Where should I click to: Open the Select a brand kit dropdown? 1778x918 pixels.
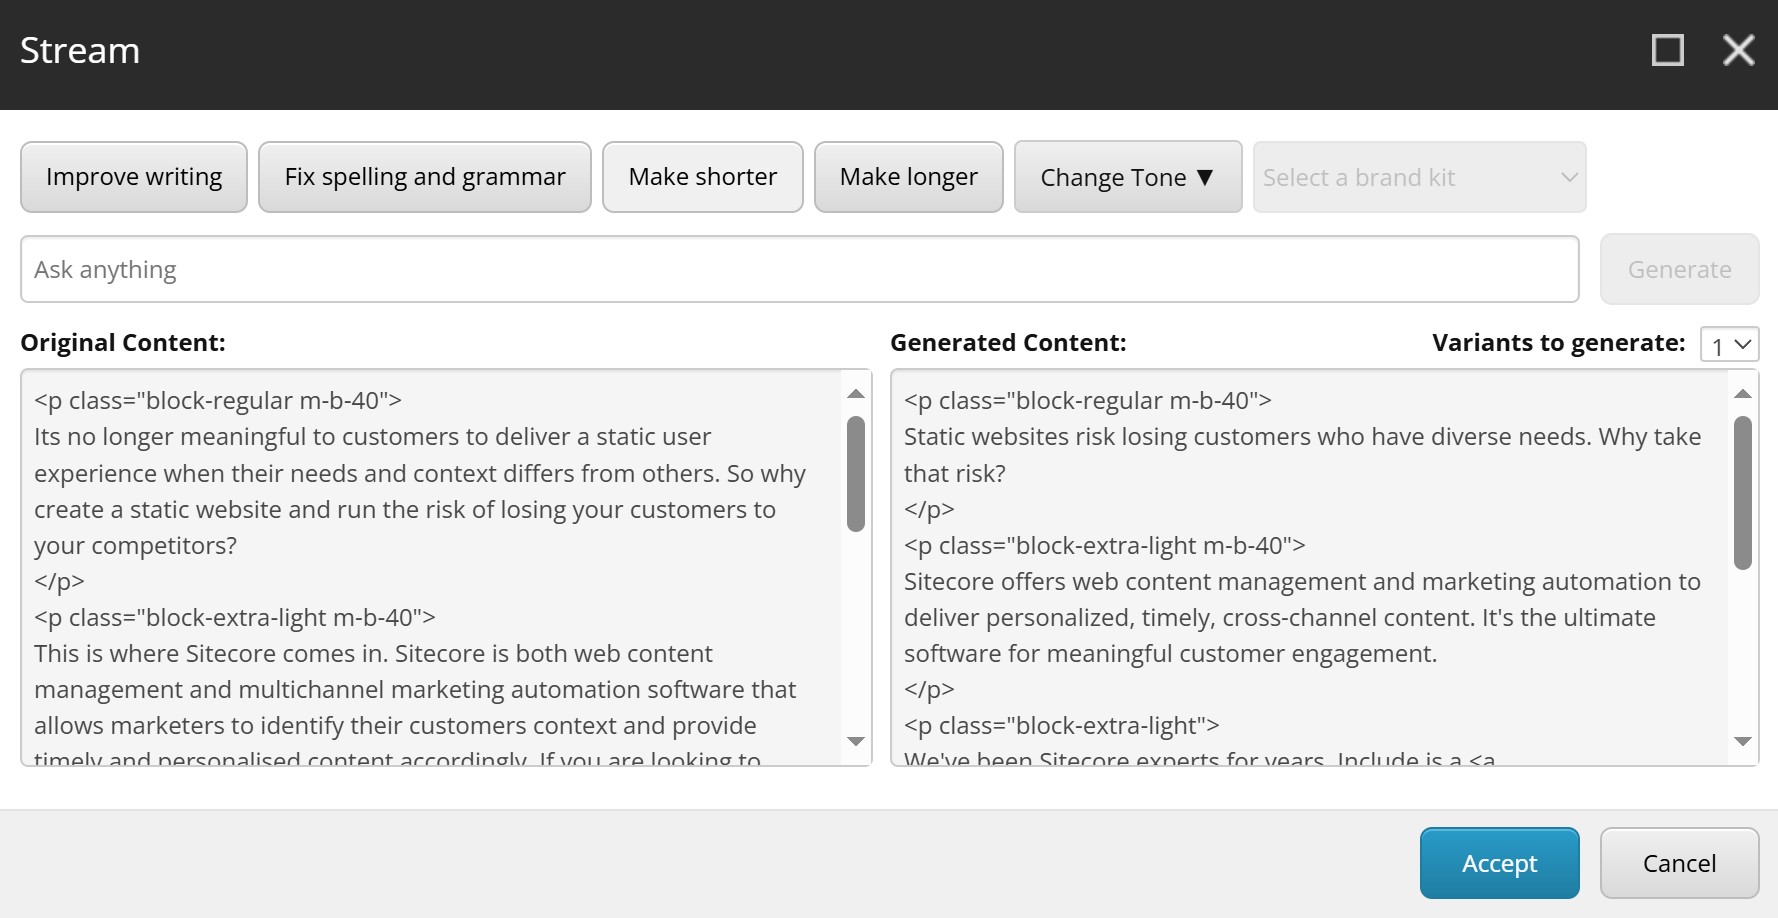pos(1418,177)
